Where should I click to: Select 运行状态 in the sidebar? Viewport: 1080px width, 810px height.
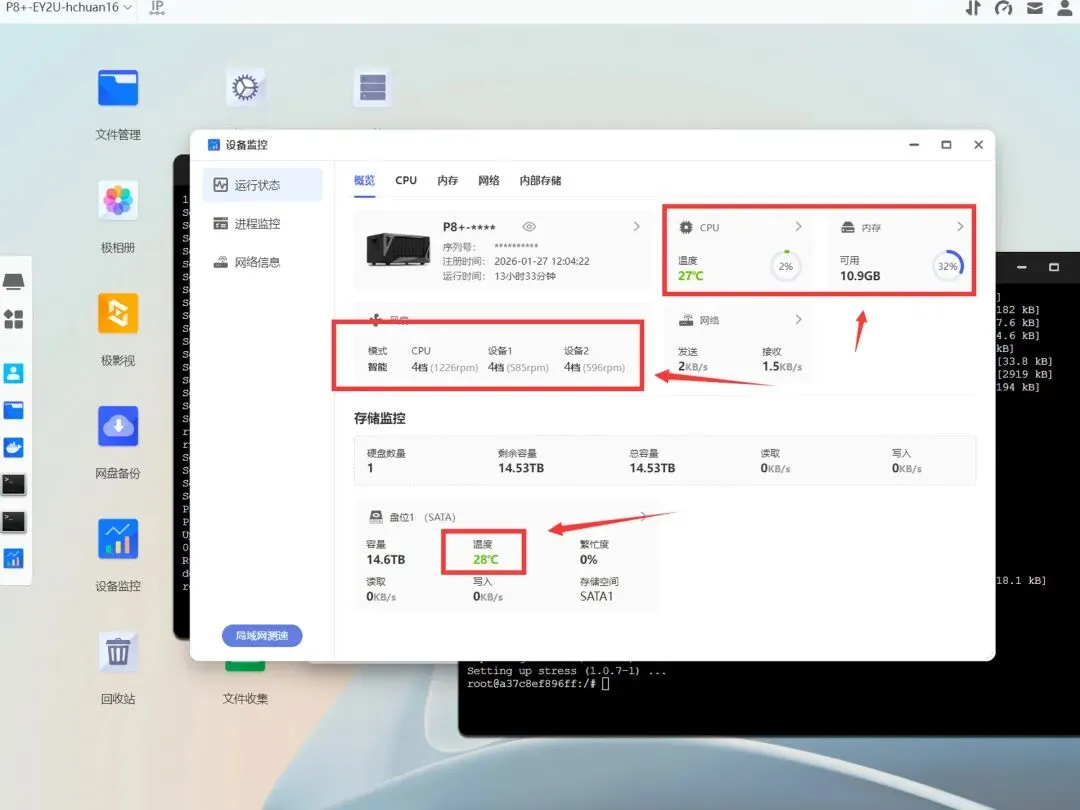262,185
